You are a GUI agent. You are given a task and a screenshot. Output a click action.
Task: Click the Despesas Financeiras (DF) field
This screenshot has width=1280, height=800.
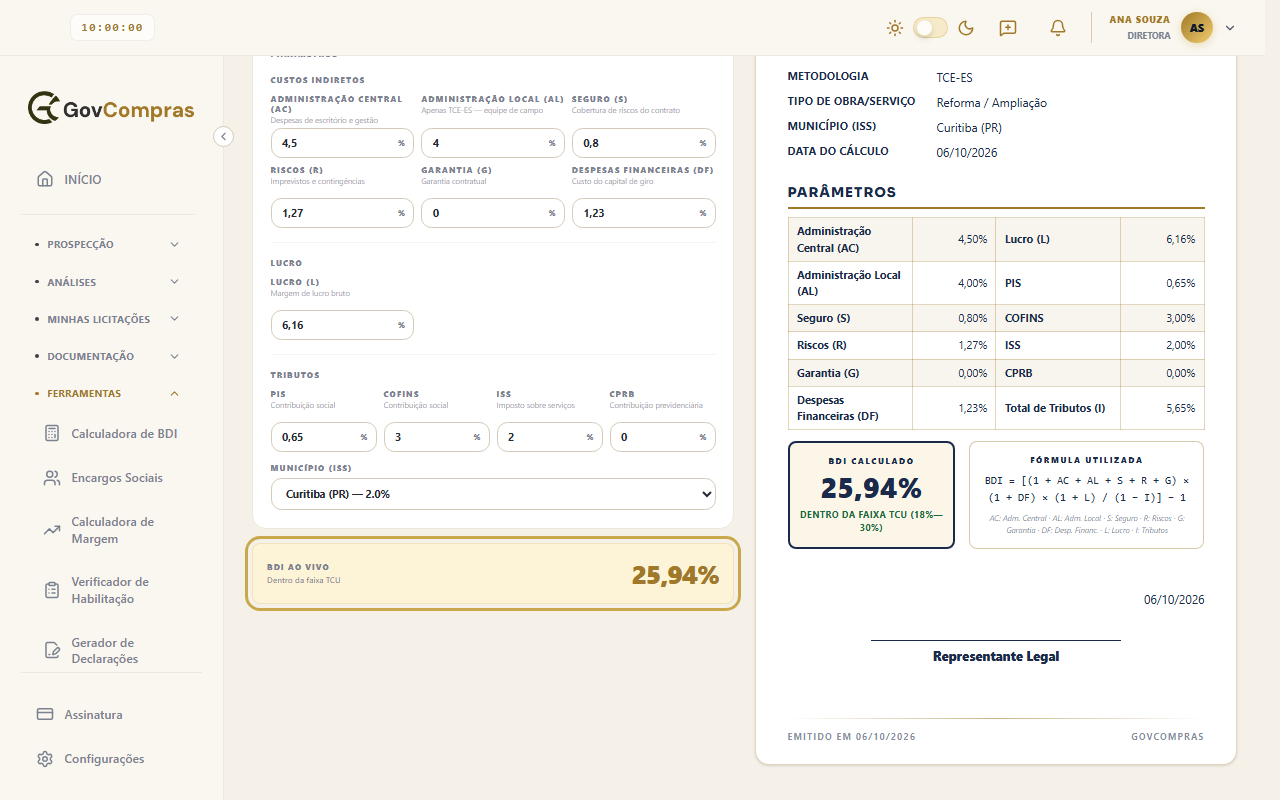pos(644,213)
